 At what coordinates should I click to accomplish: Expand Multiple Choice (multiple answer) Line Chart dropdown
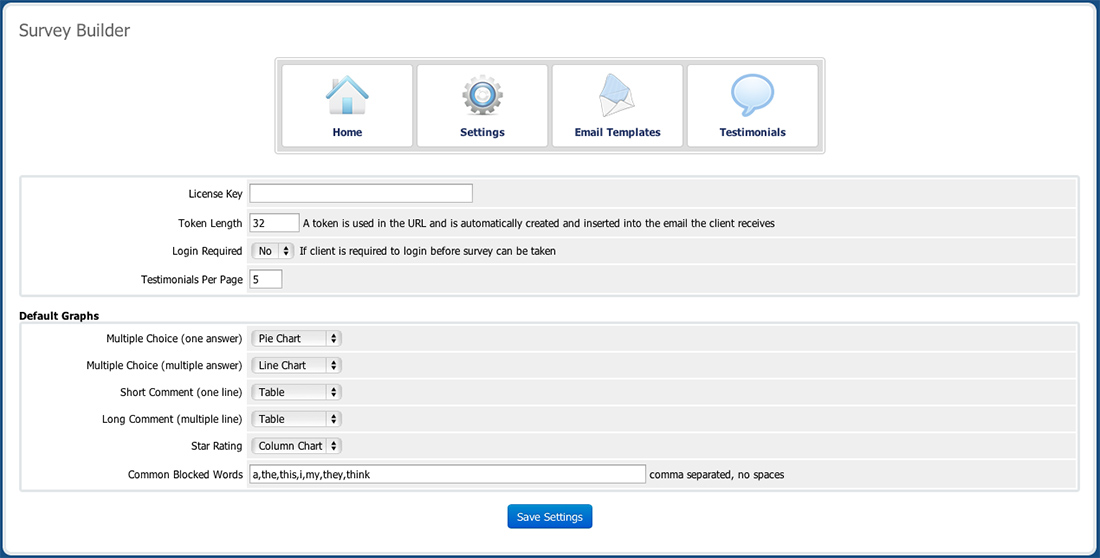[297, 366]
